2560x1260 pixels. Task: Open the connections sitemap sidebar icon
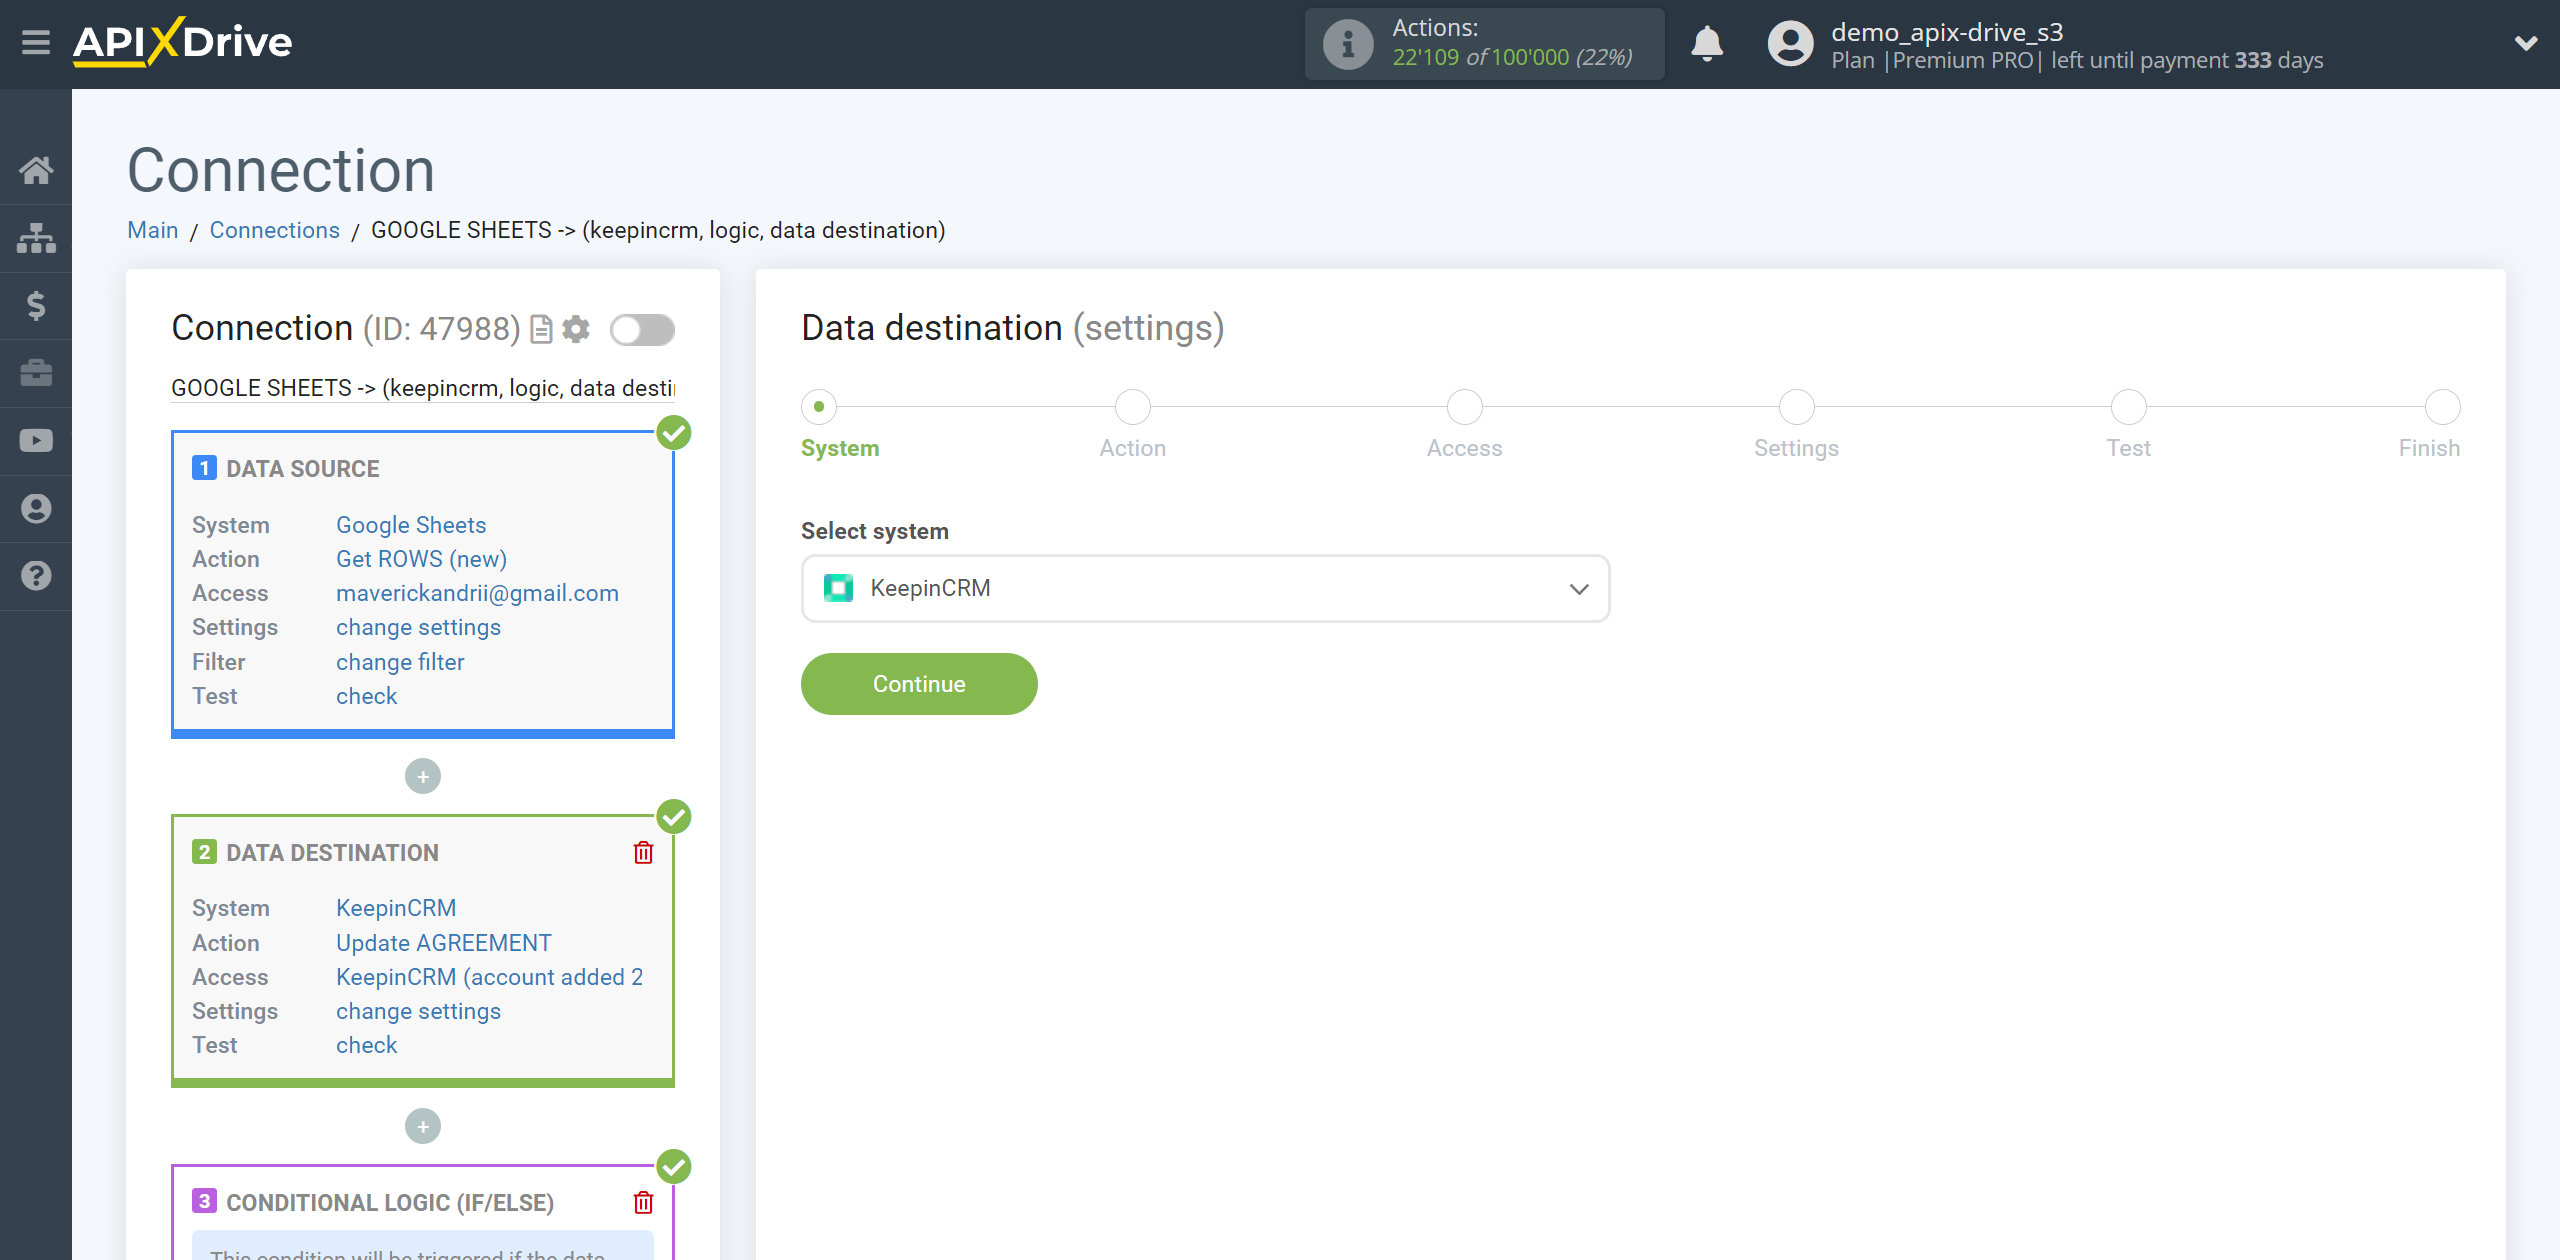(36, 238)
